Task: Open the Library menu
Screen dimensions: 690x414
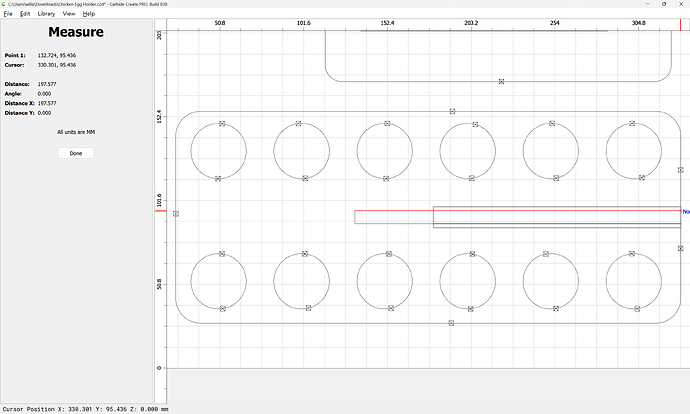Action: coord(46,14)
